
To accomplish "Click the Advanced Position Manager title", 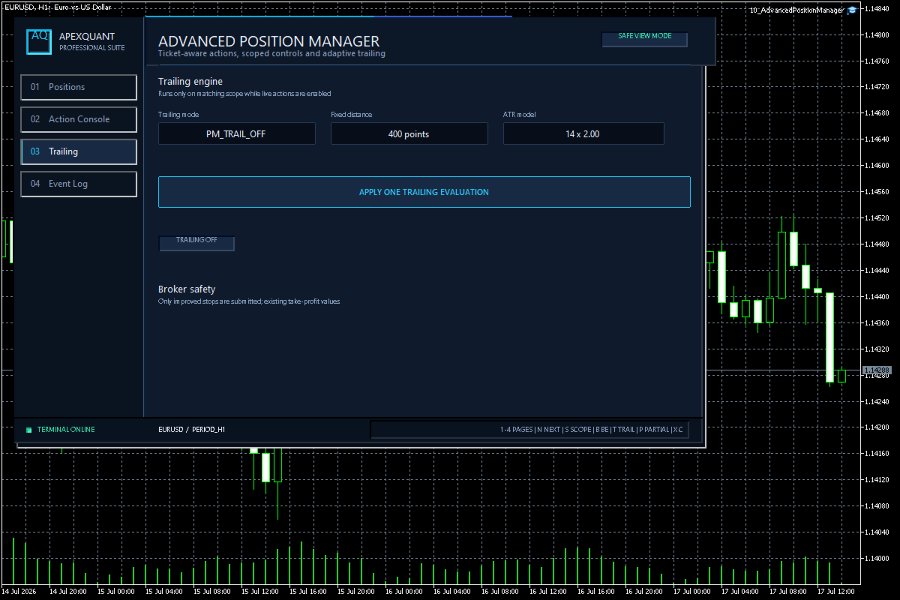I will click(269, 41).
